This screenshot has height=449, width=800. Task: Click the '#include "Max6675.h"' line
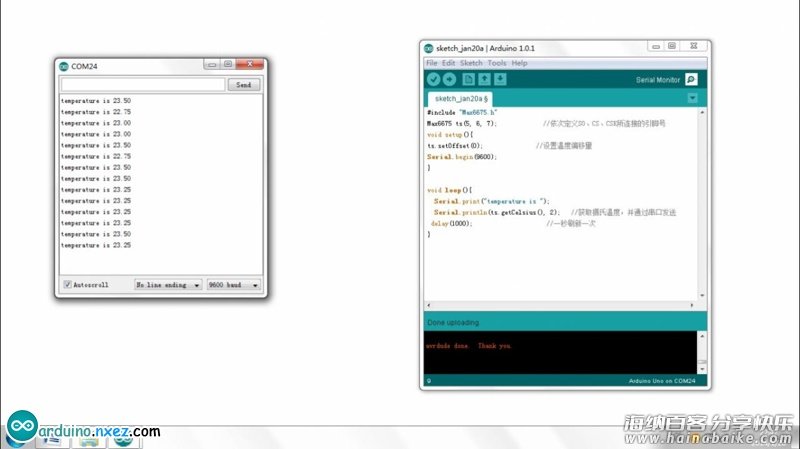(x=462, y=112)
